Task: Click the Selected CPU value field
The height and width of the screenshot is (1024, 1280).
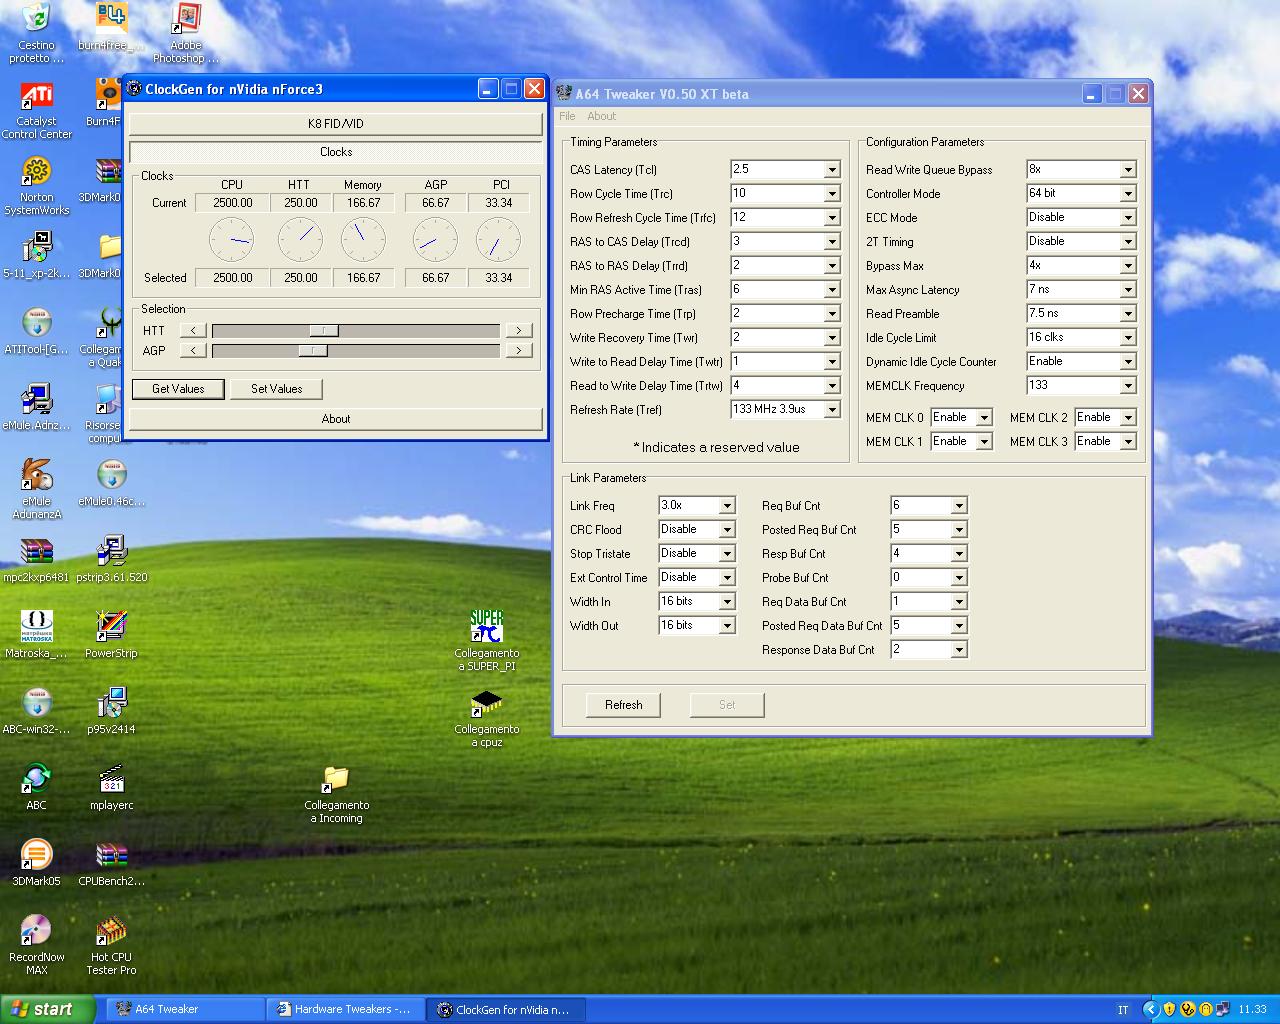Action: (x=232, y=278)
